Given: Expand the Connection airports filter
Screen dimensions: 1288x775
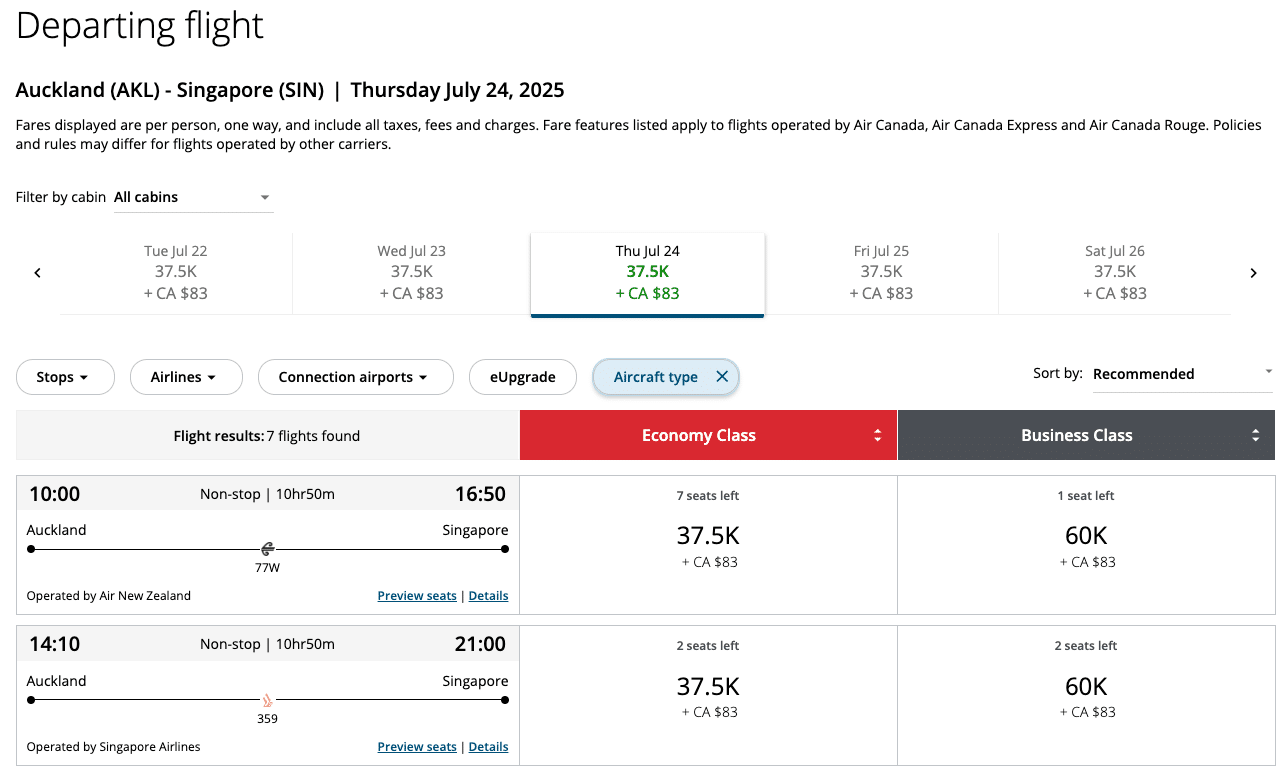Looking at the screenshot, I should [355, 377].
